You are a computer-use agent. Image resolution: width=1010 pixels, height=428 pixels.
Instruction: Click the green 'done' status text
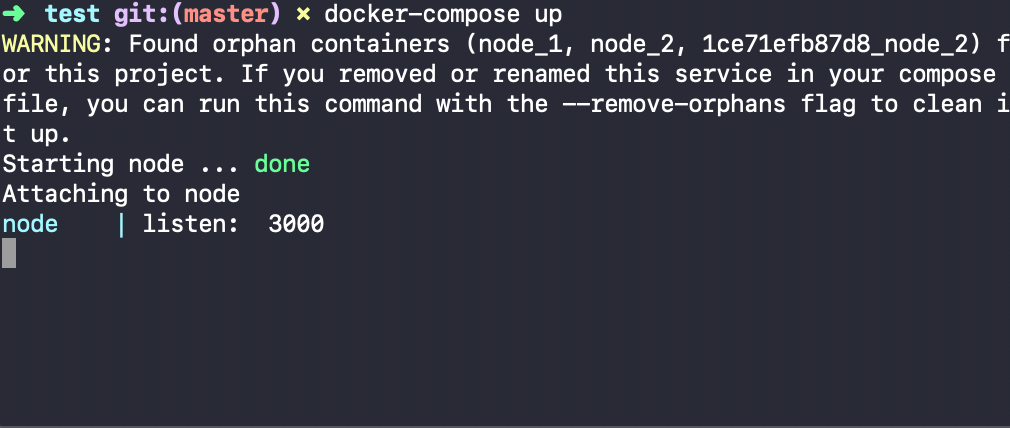click(282, 164)
